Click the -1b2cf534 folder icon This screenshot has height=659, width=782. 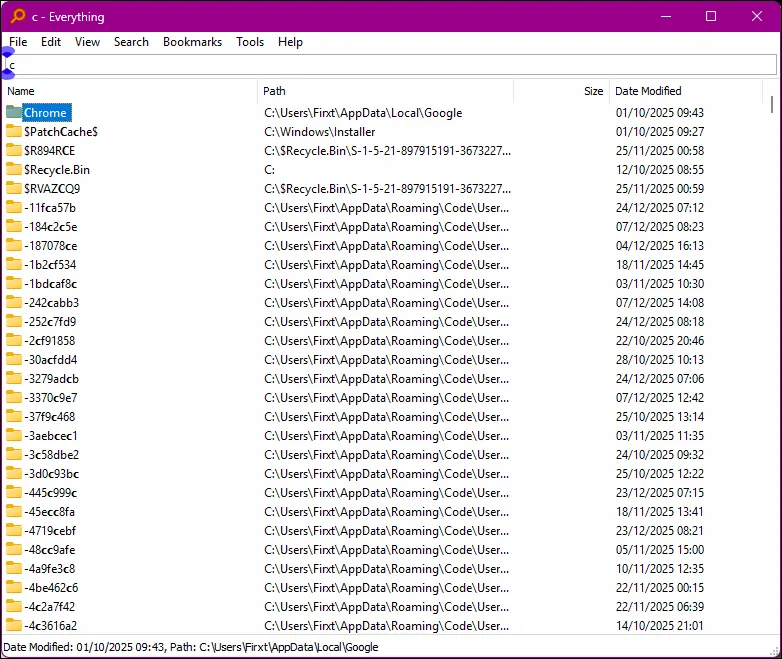point(14,264)
